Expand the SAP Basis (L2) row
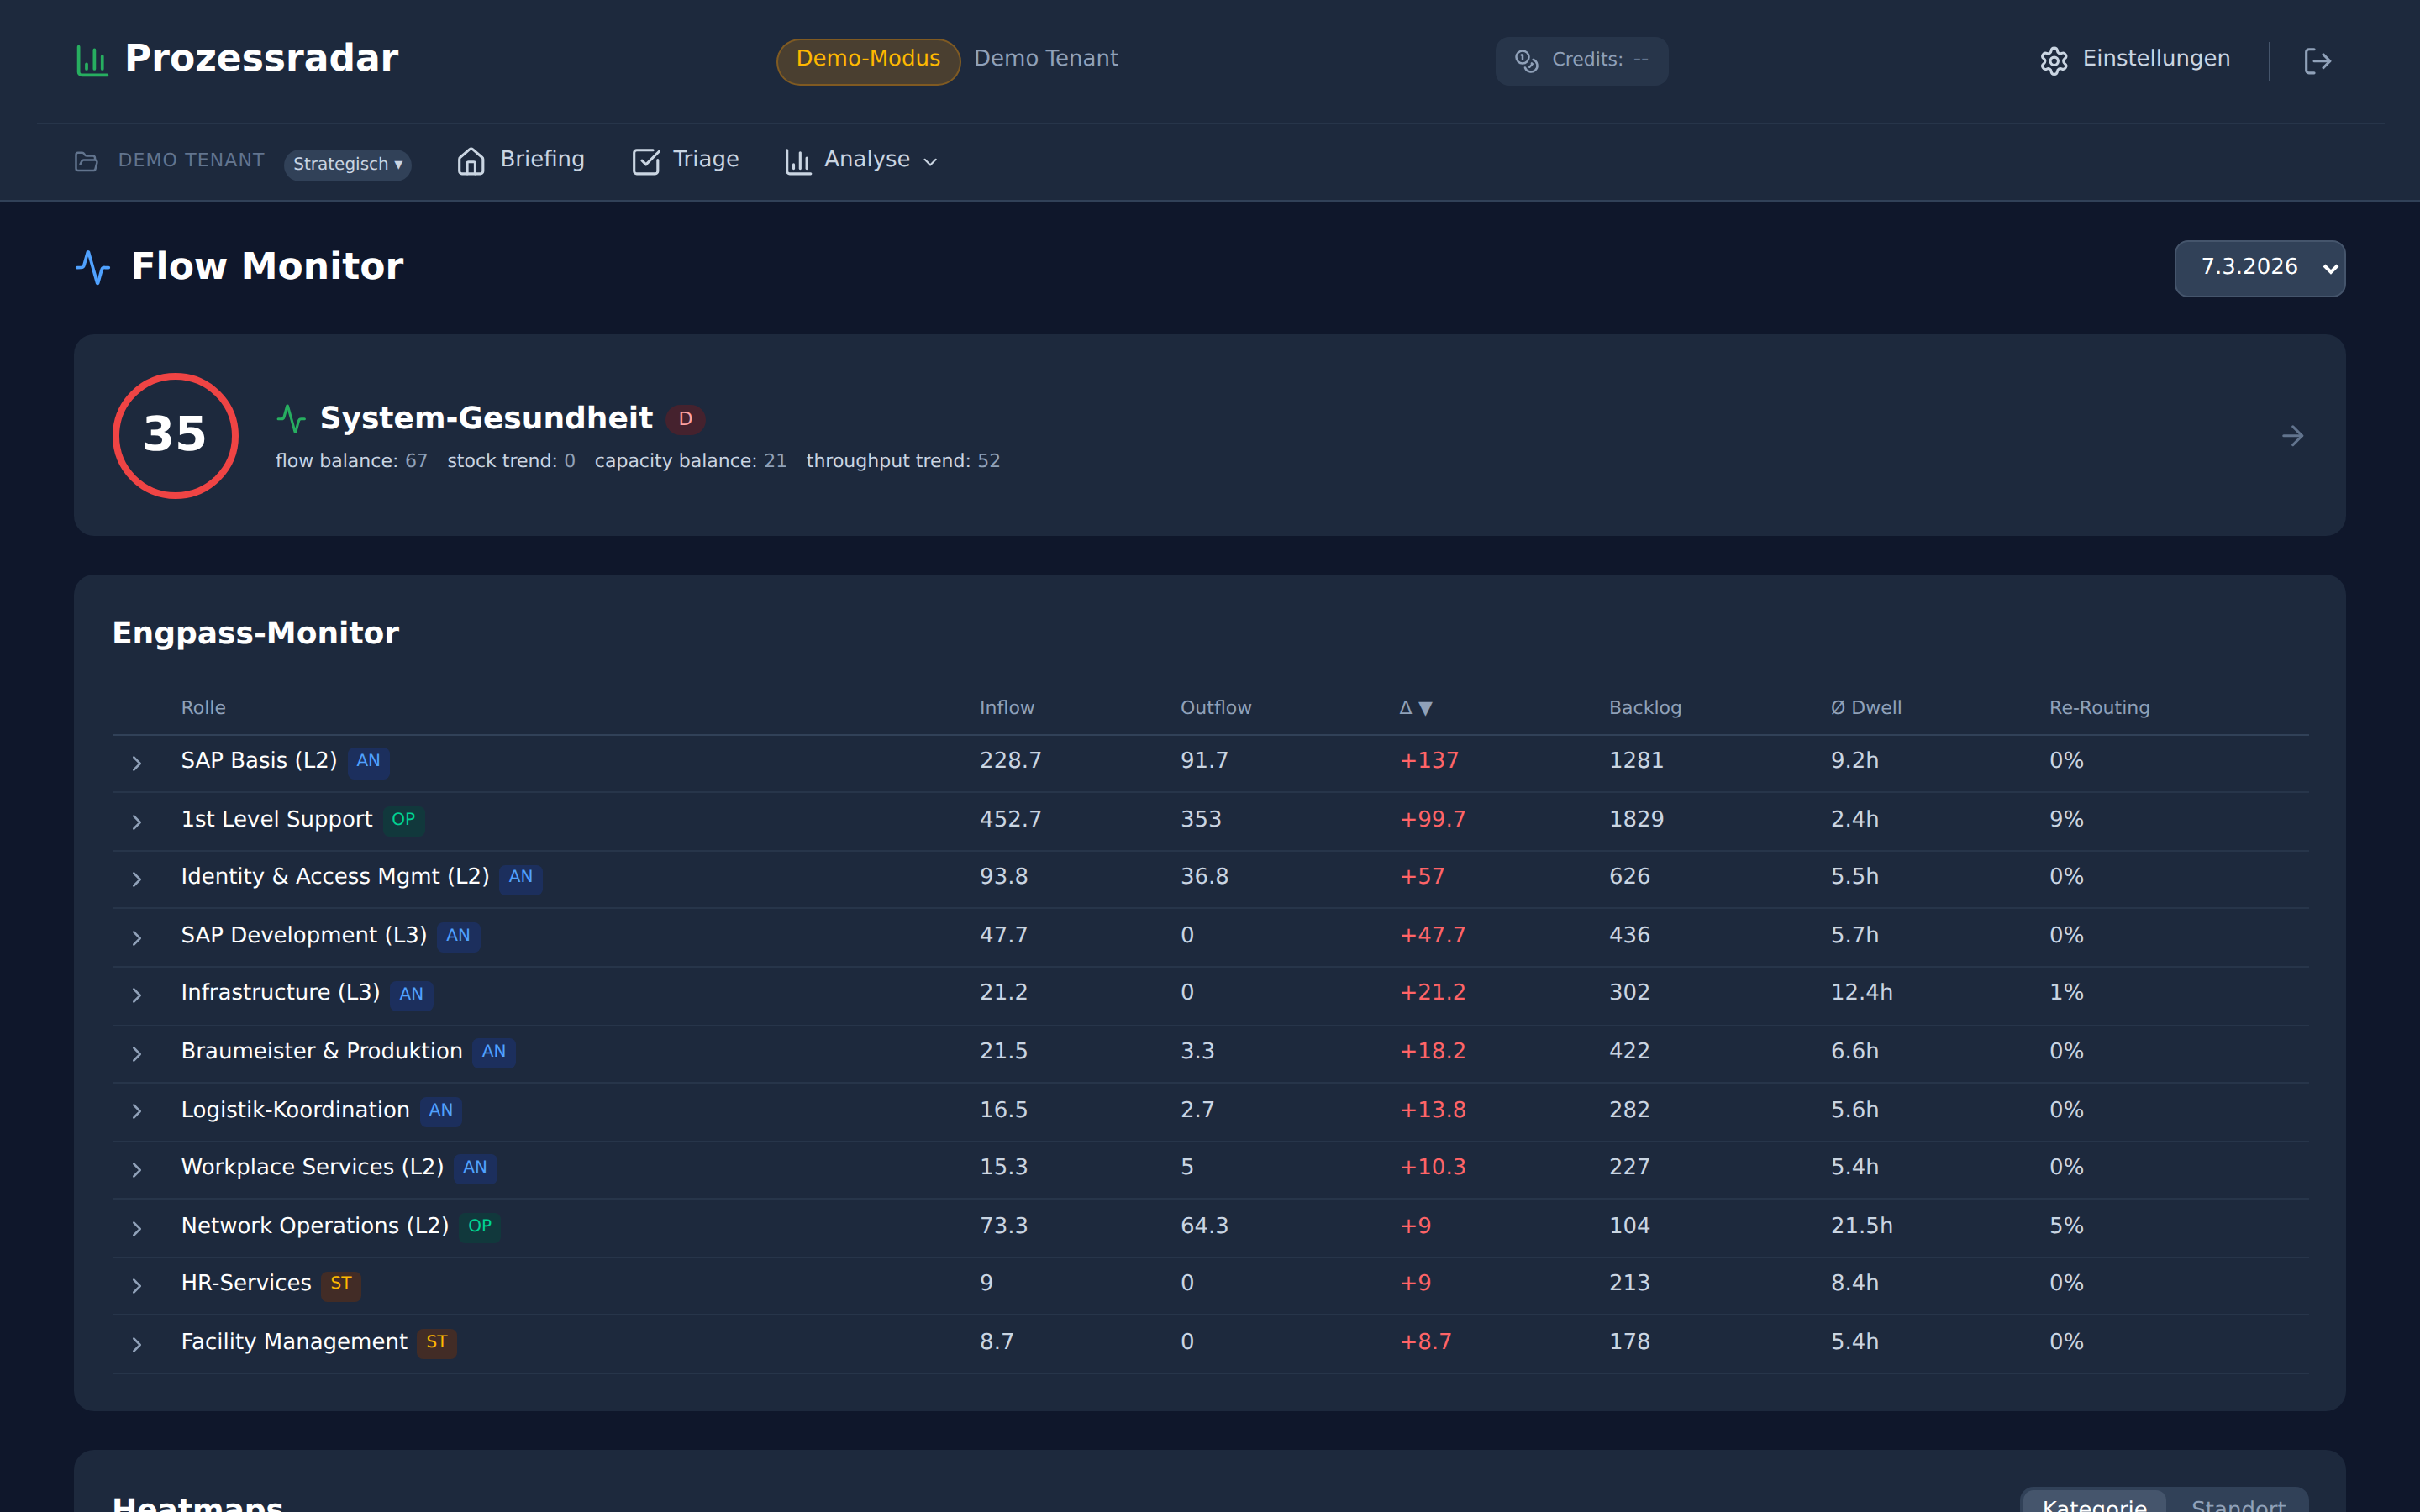 [x=137, y=763]
